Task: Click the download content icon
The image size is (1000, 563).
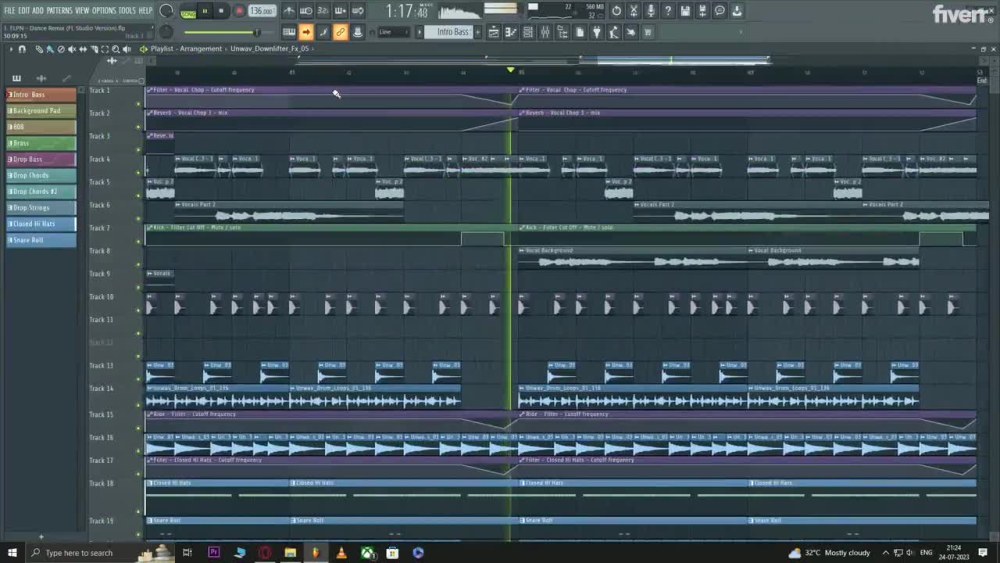Action: [737, 11]
